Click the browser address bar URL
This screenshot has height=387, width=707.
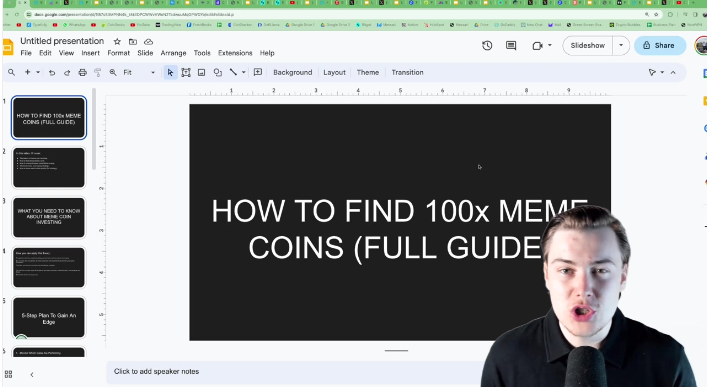point(134,14)
